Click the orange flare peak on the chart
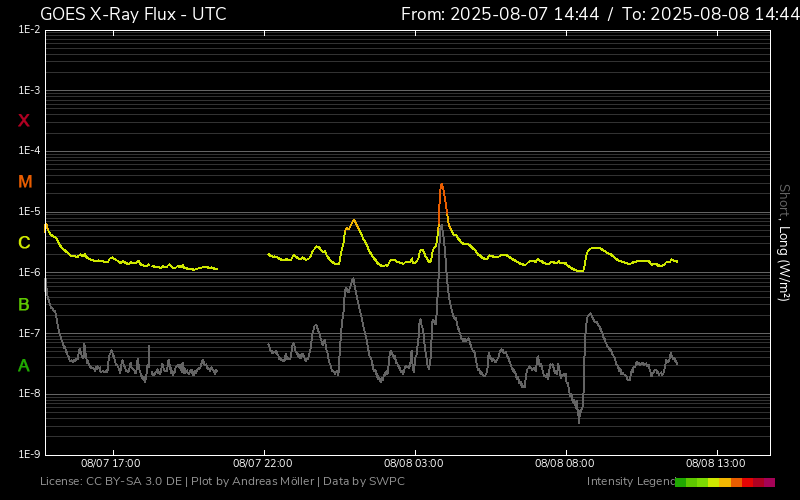Screen dimensions: 800x500 (441, 188)
